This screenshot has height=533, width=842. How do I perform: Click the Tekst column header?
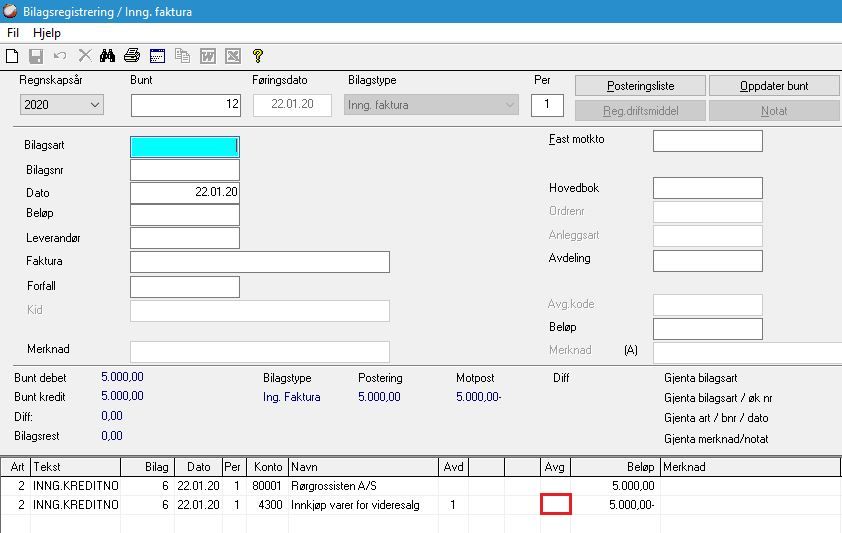tap(76, 467)
